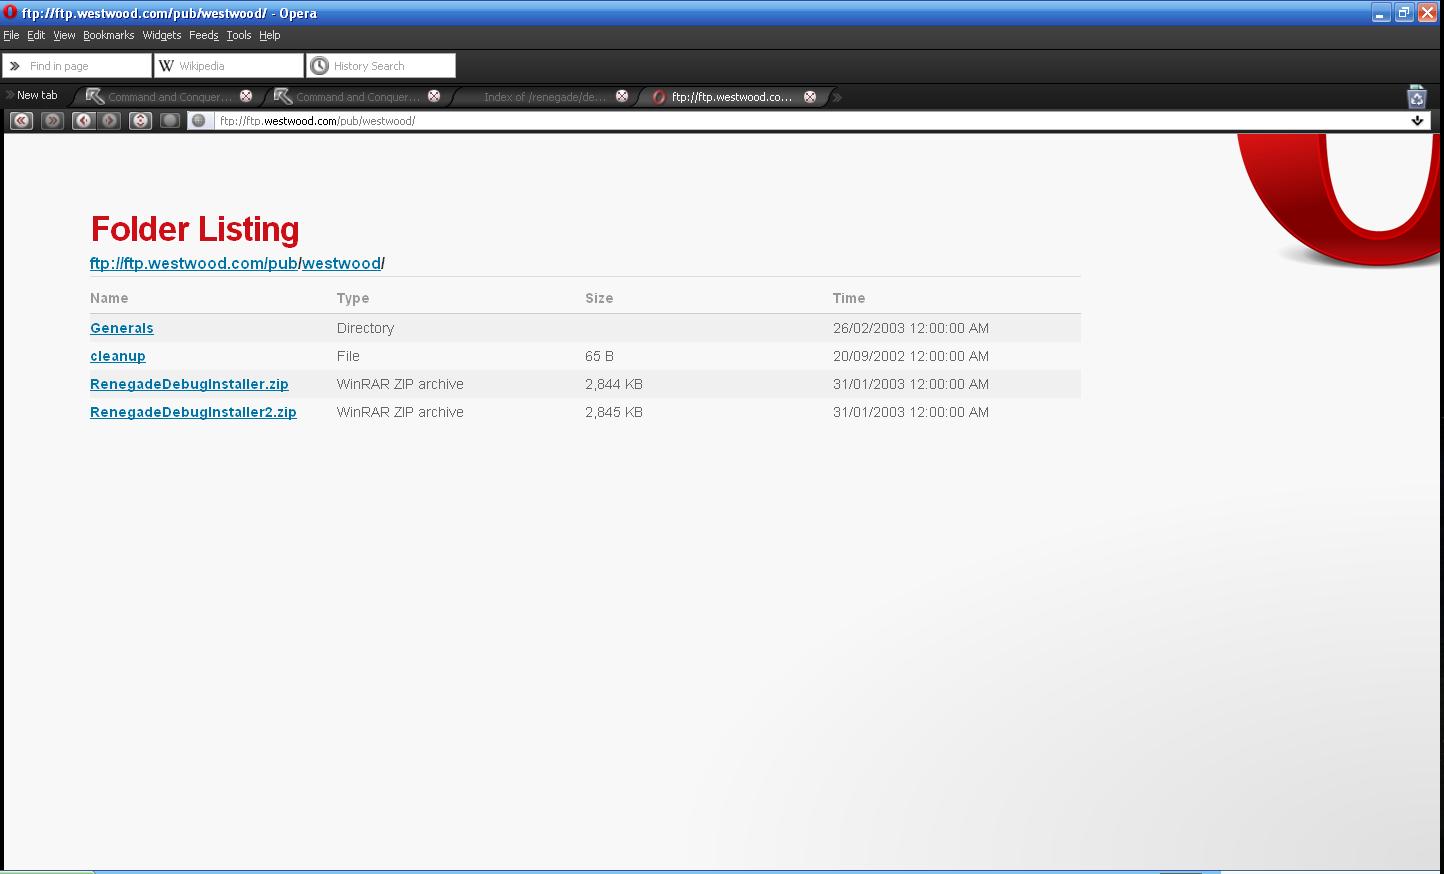The height and width of the screenshot is (874, 1444).
Task: Click the History Search field
Action: pos(390,66)
